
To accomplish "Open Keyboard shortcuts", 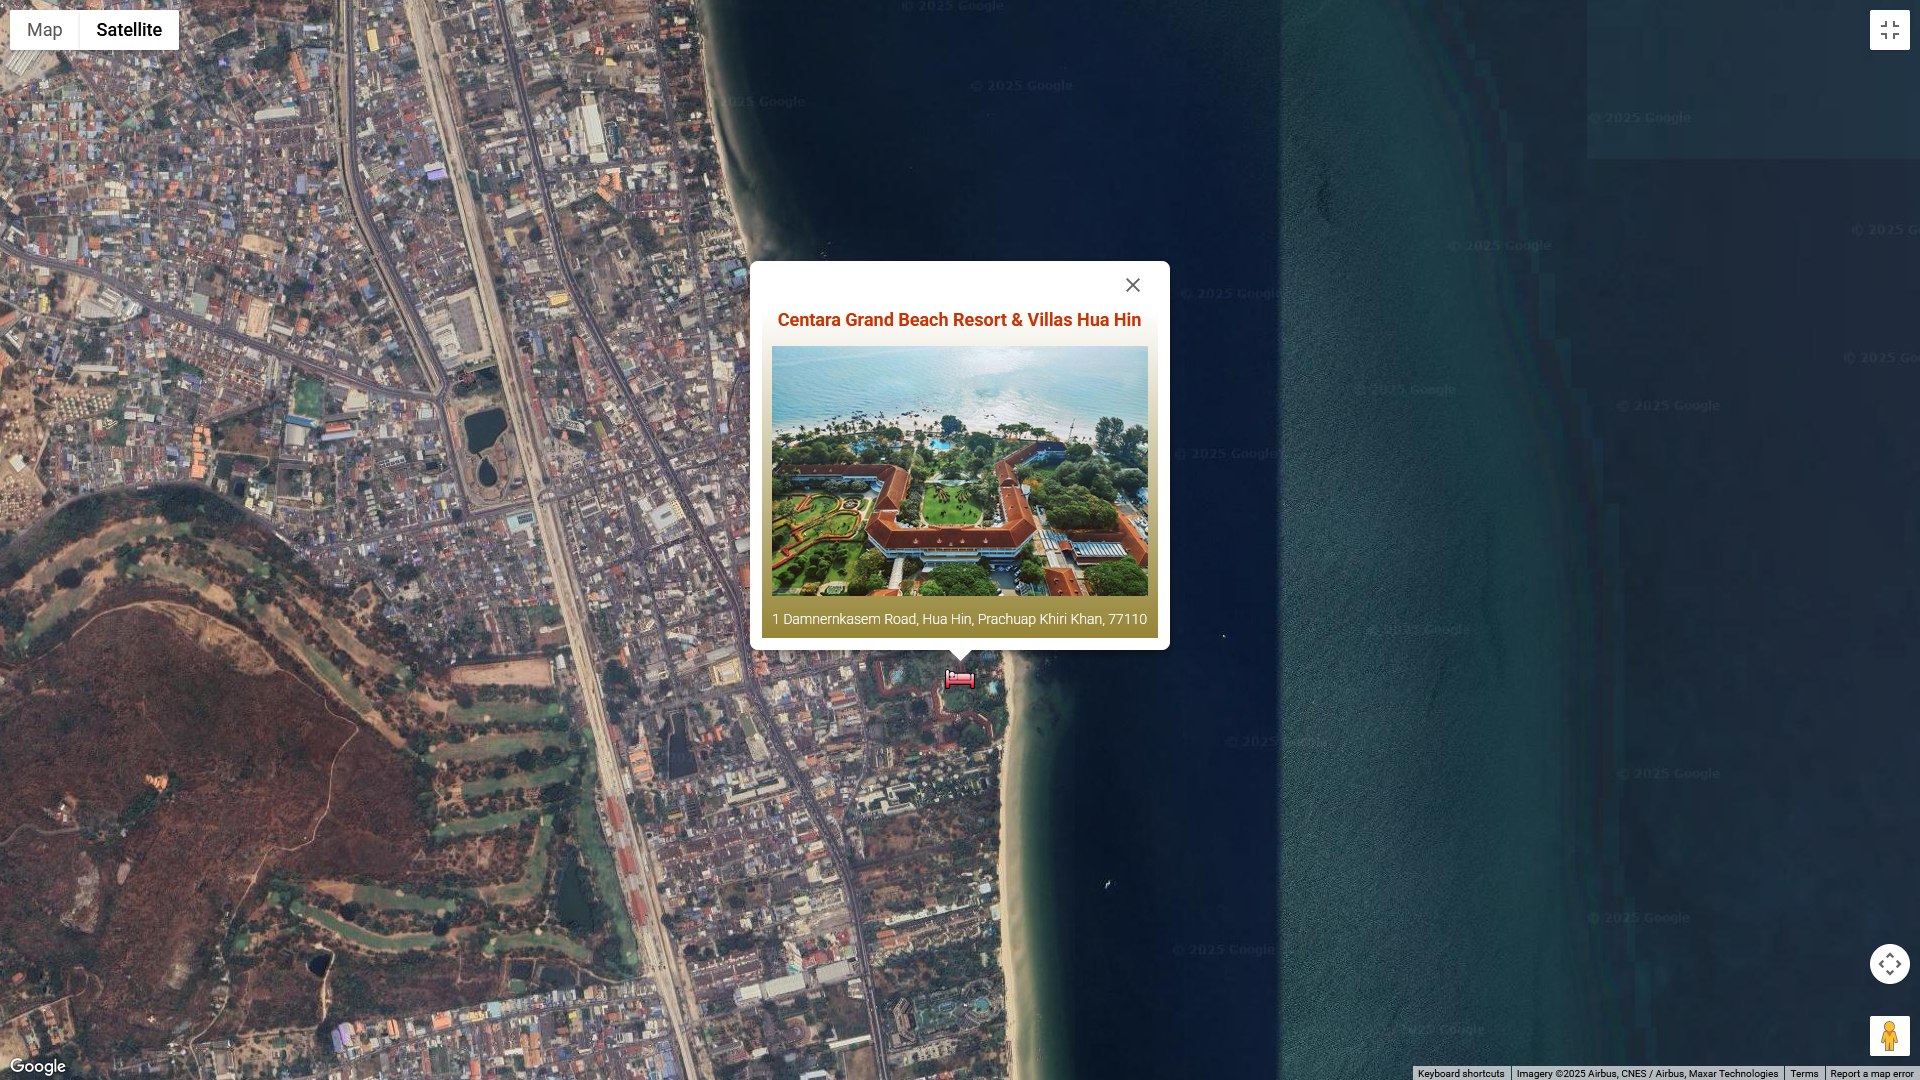I will (x=1460, y=1073).
